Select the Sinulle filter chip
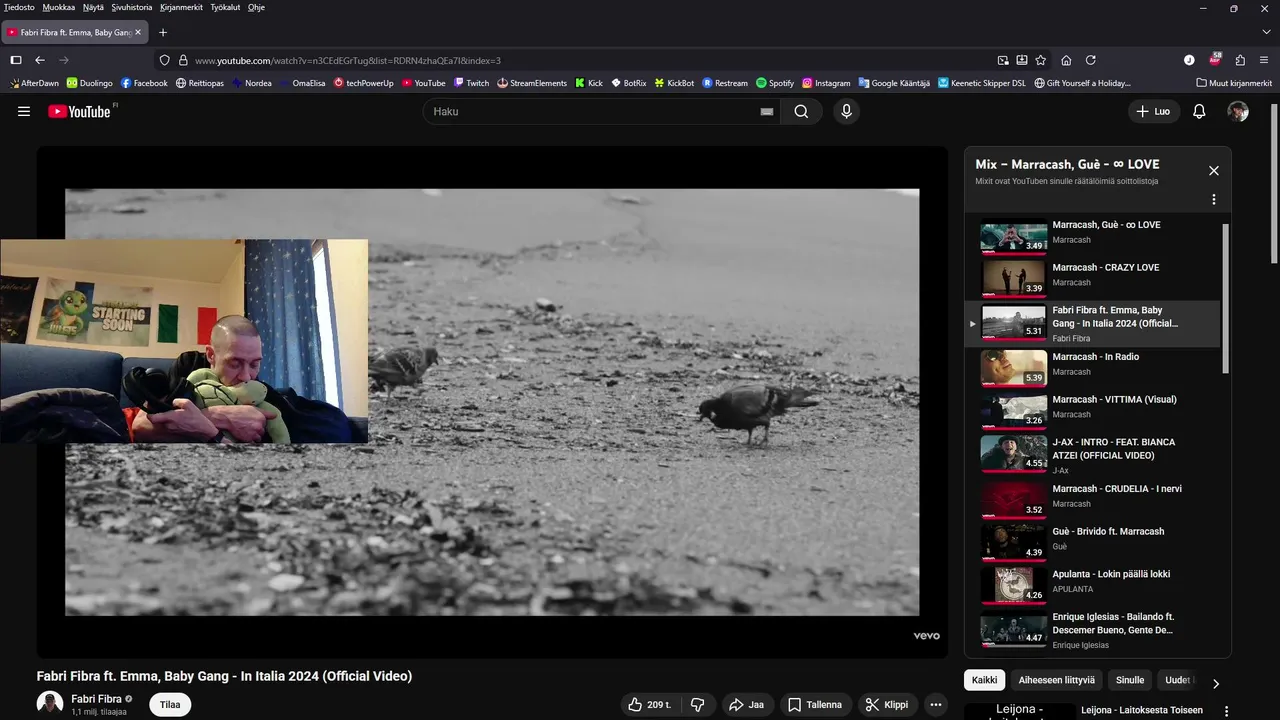 pyautogui.click(x=1130, y=680)
